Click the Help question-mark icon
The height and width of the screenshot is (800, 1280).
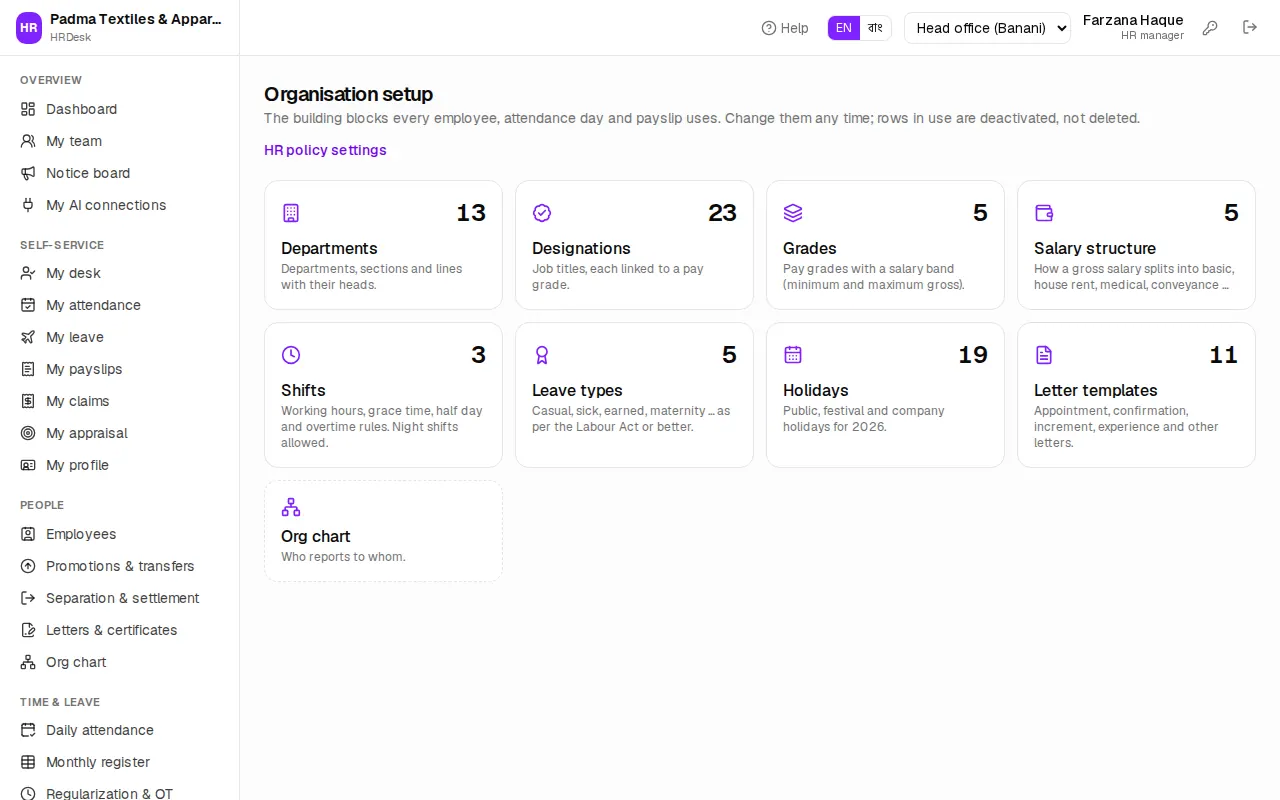(769, 28)
